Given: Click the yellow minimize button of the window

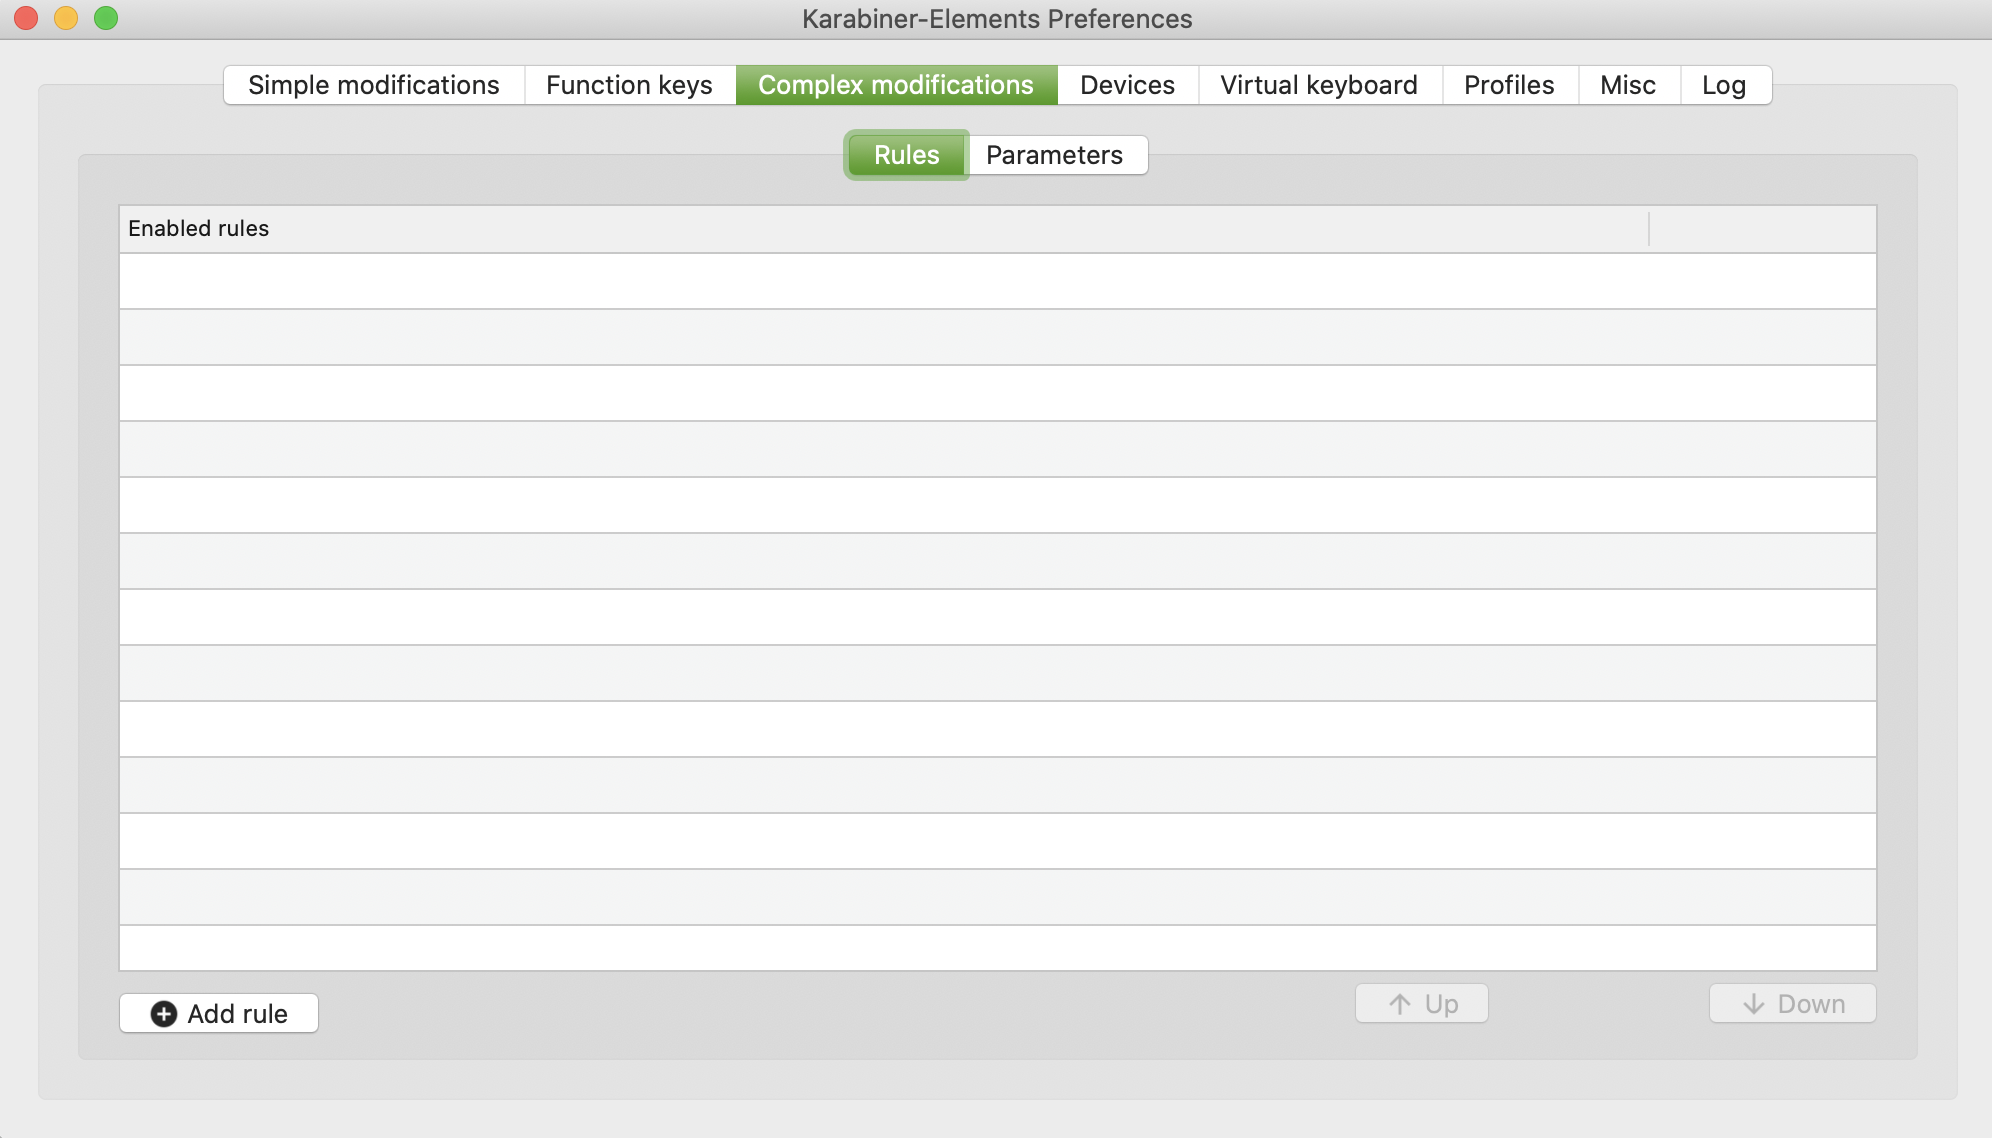Looking at the screenshot, I should 64,17.
